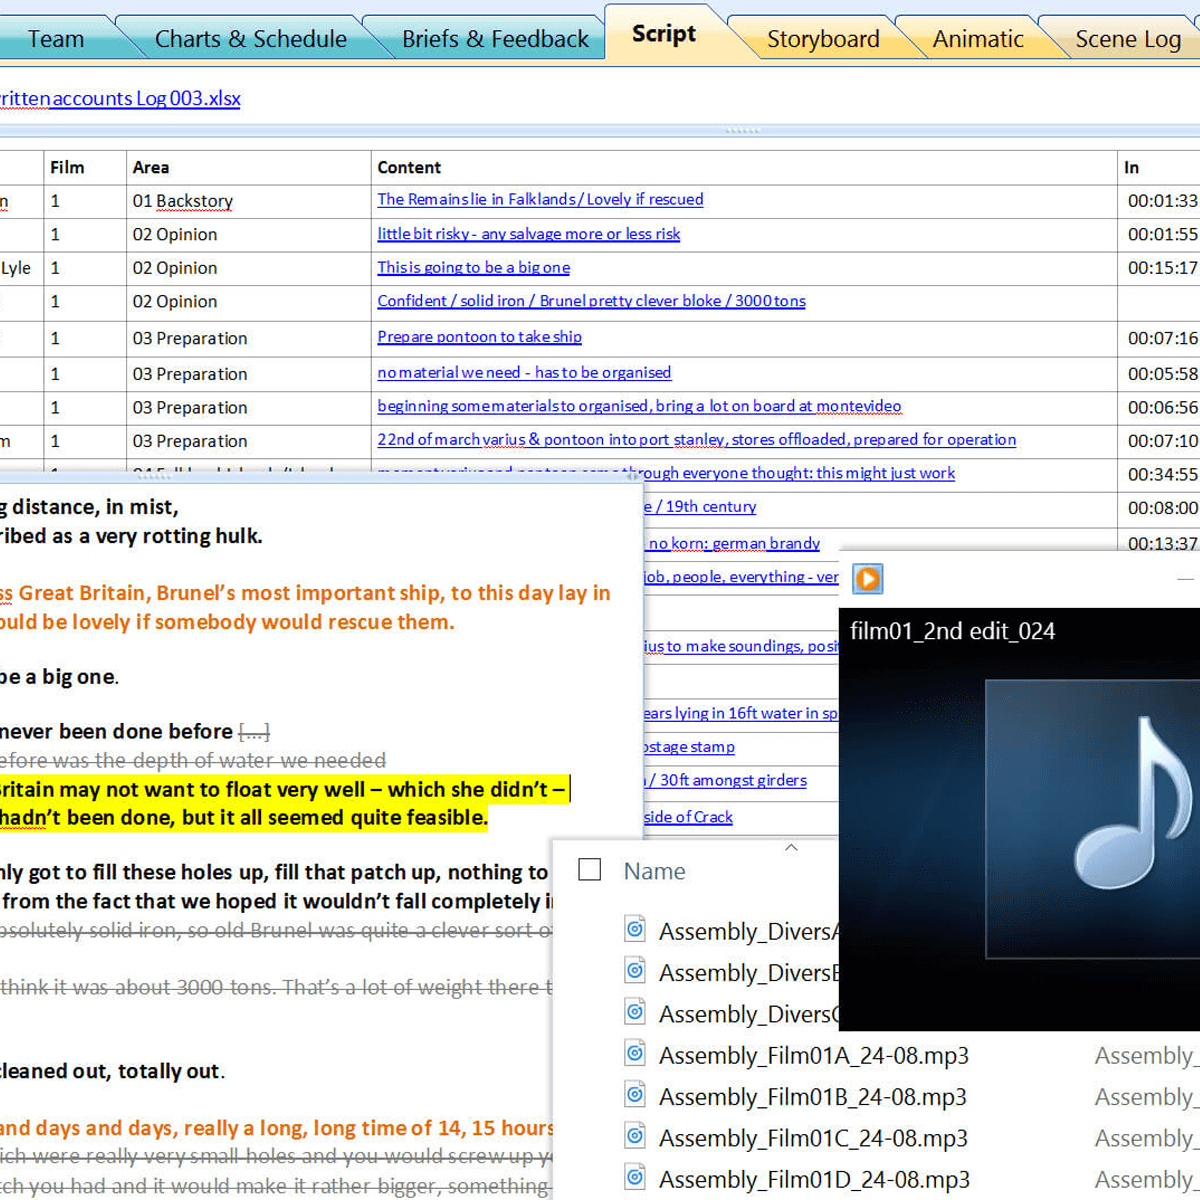Select the Assembly_Film01B_24-08.mp3 file icon
The image size is (1200, 1200).
[x=634, y=1096]
